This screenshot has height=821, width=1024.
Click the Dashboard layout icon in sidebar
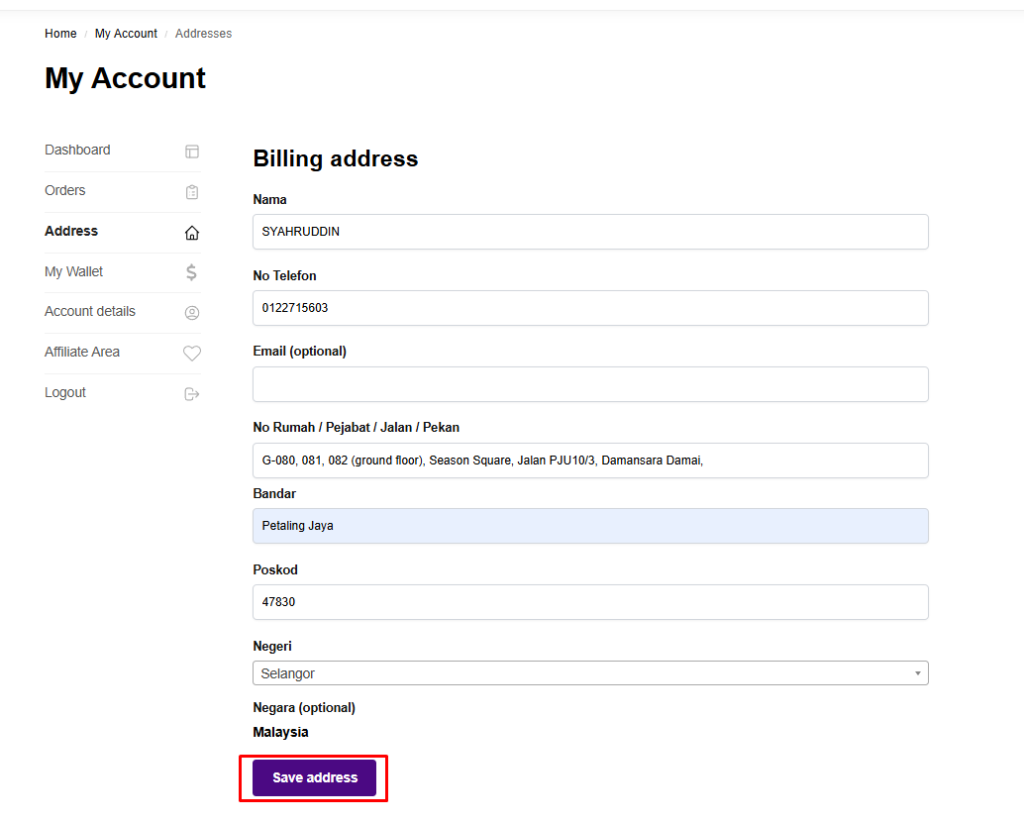pyautogui.click(x=192, y=151)
